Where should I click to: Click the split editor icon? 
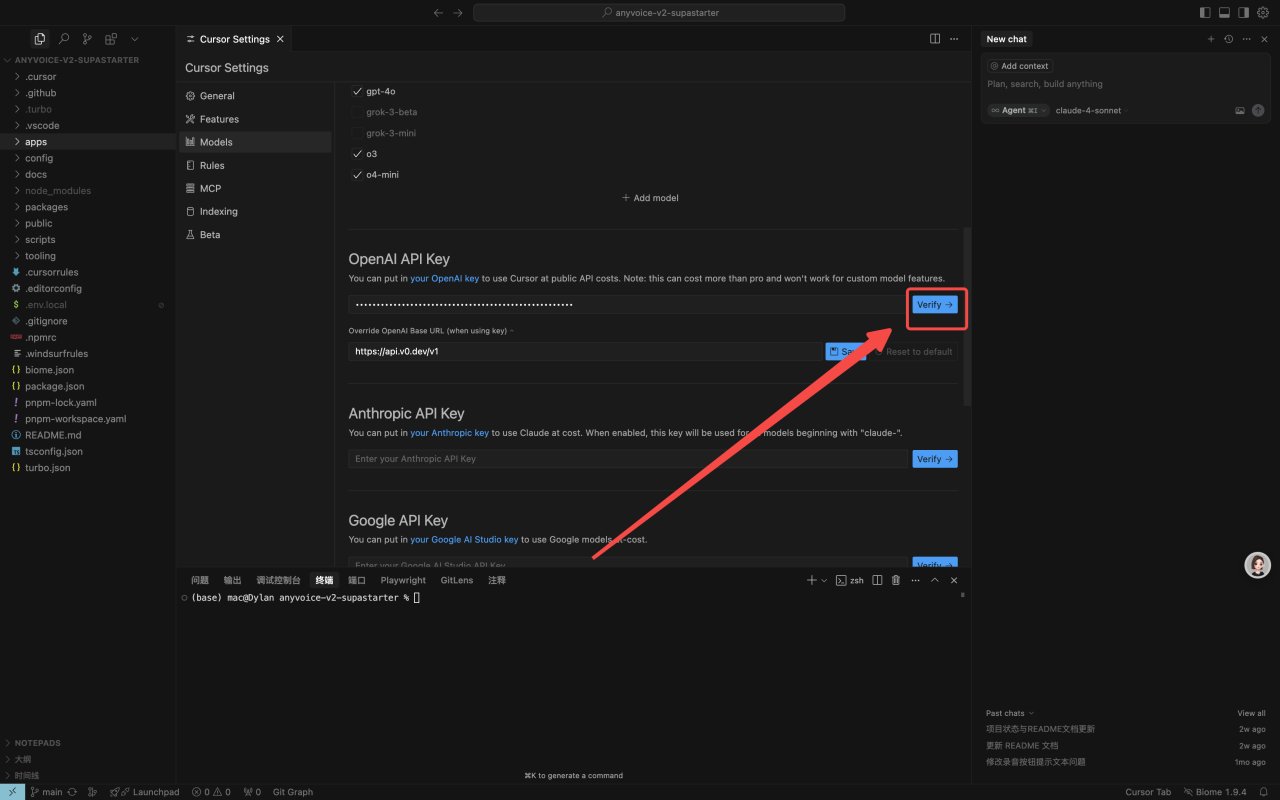point(935,39)
